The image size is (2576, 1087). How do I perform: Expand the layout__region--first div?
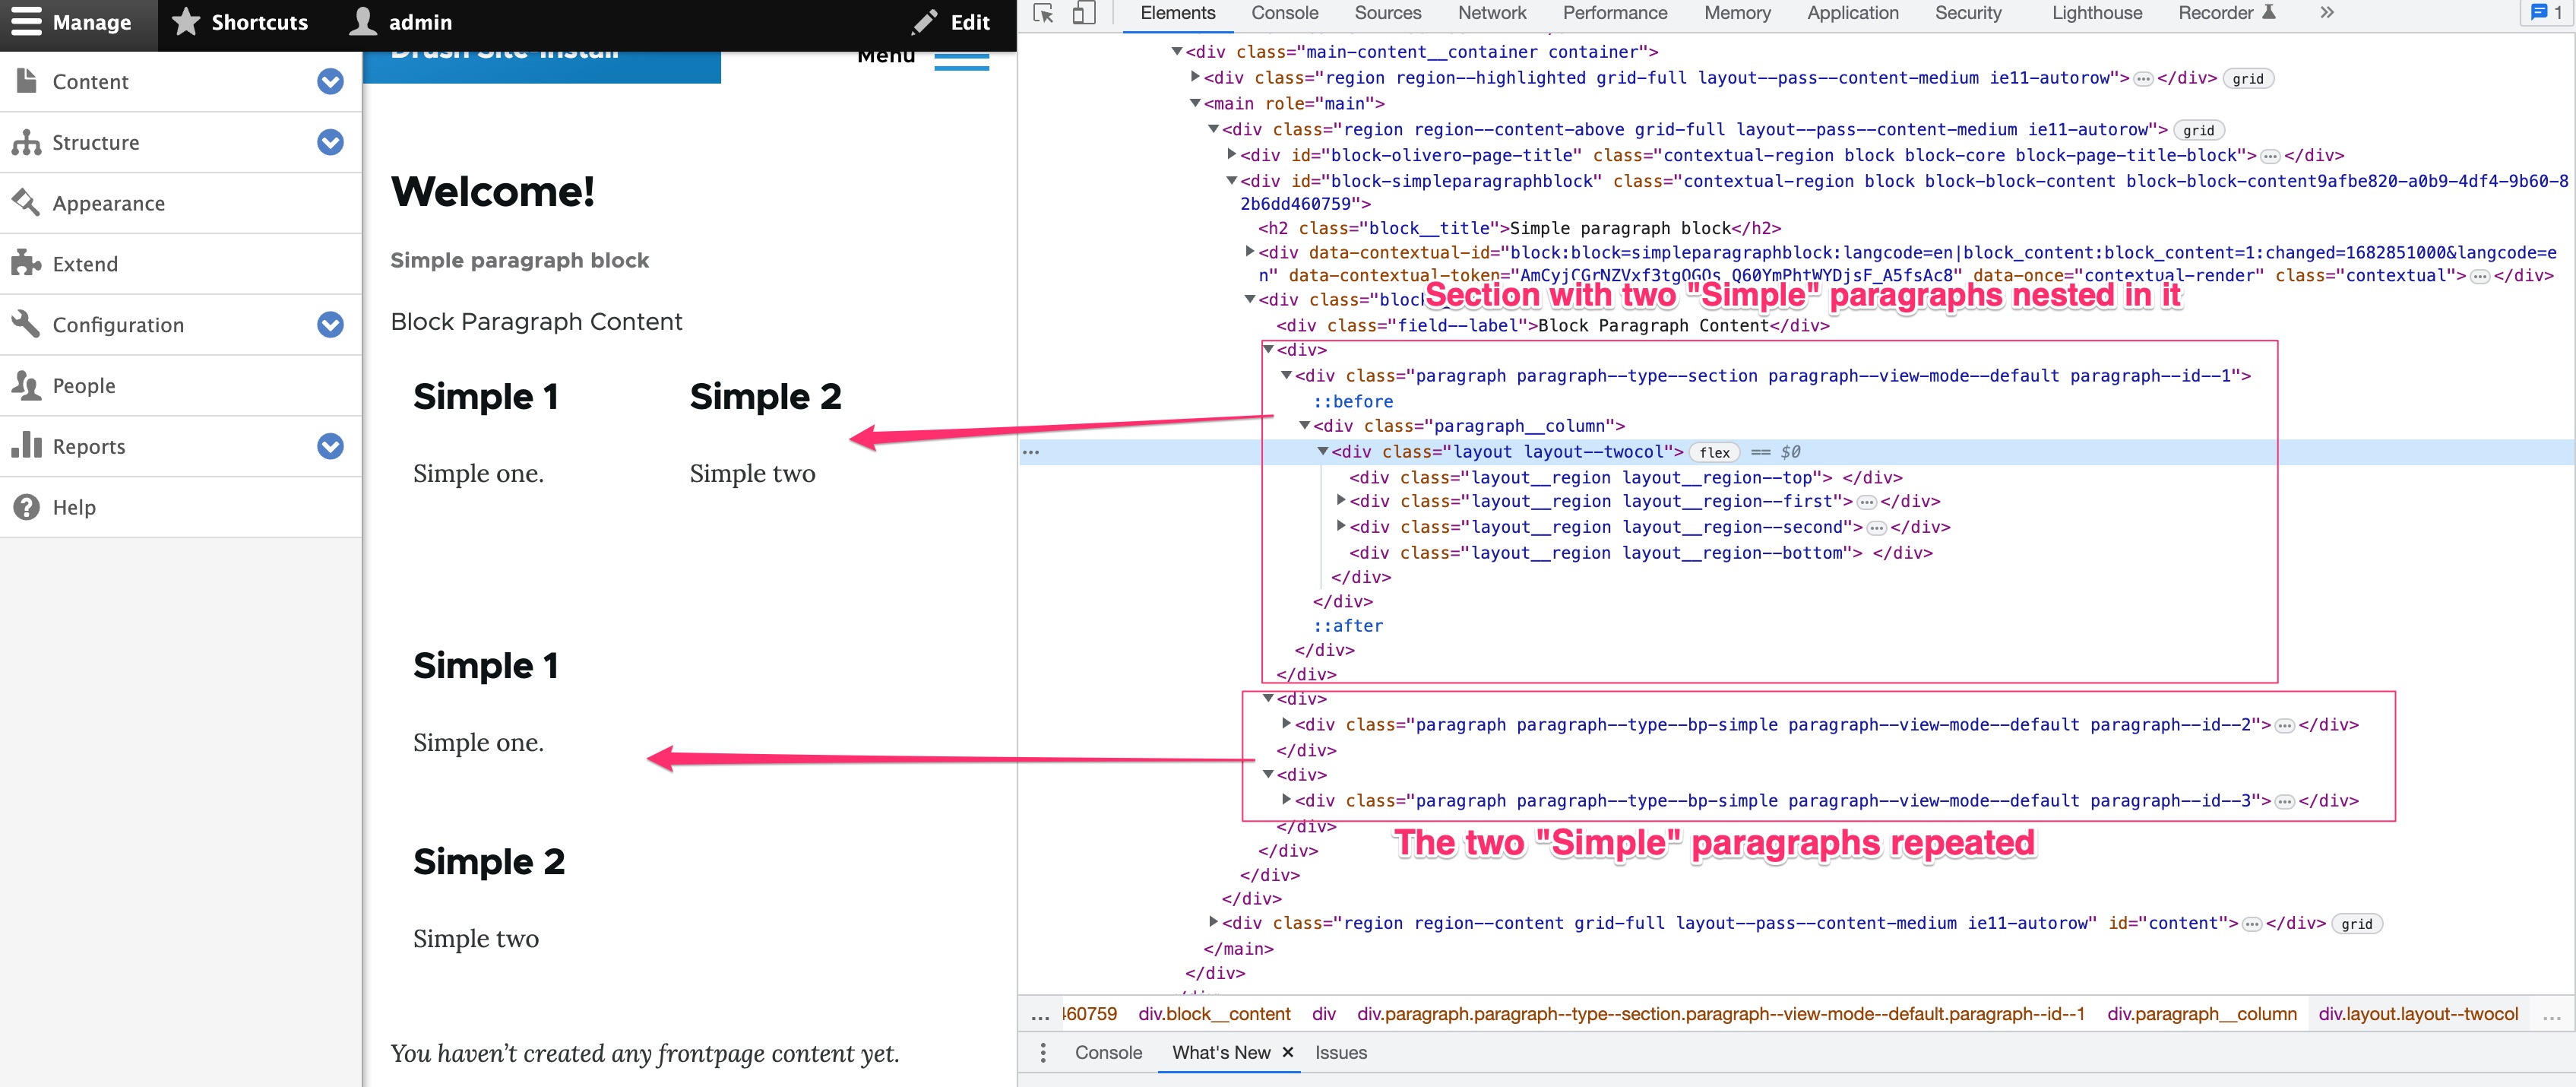pyautogui.click(x=1341, y=500)
